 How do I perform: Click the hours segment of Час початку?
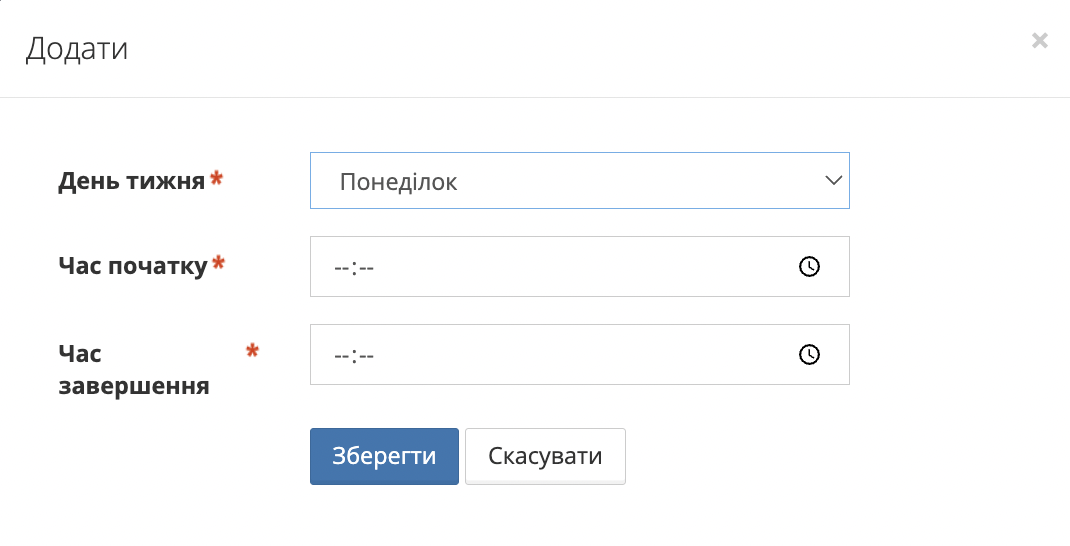[341, 268]
